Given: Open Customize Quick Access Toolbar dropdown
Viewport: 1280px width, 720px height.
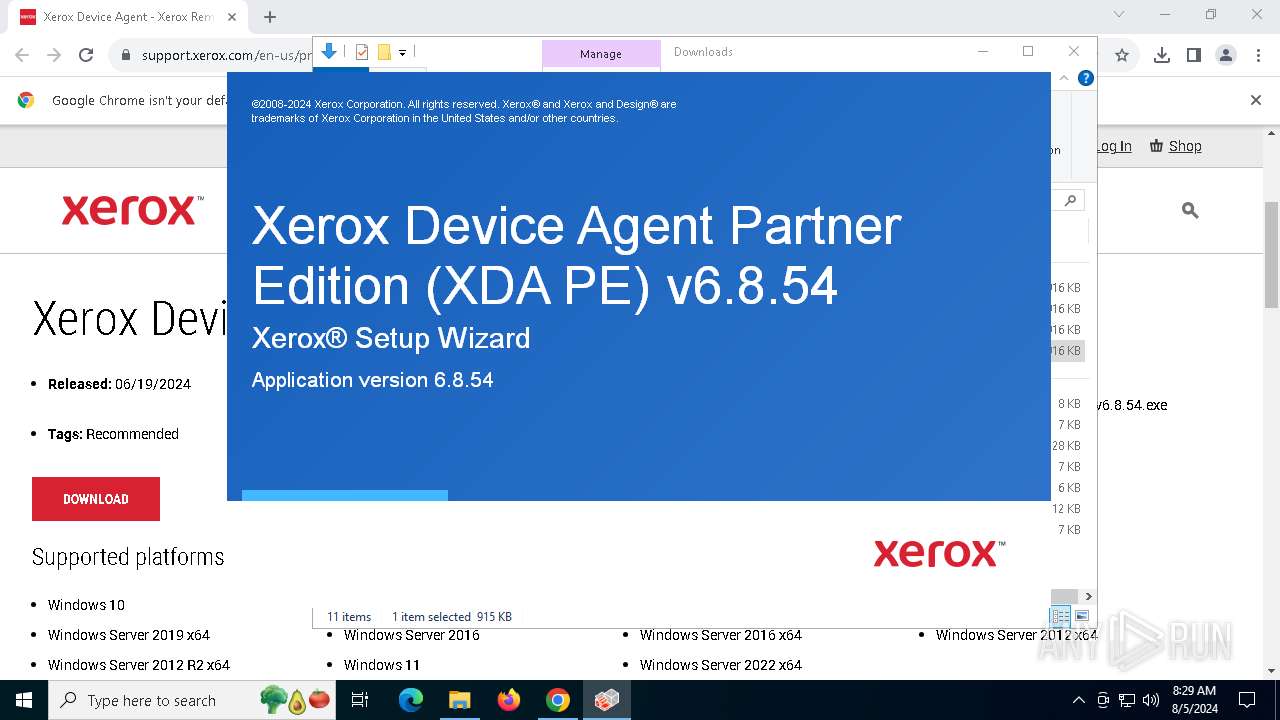Looking at the screenshot, I should point(402,53).
